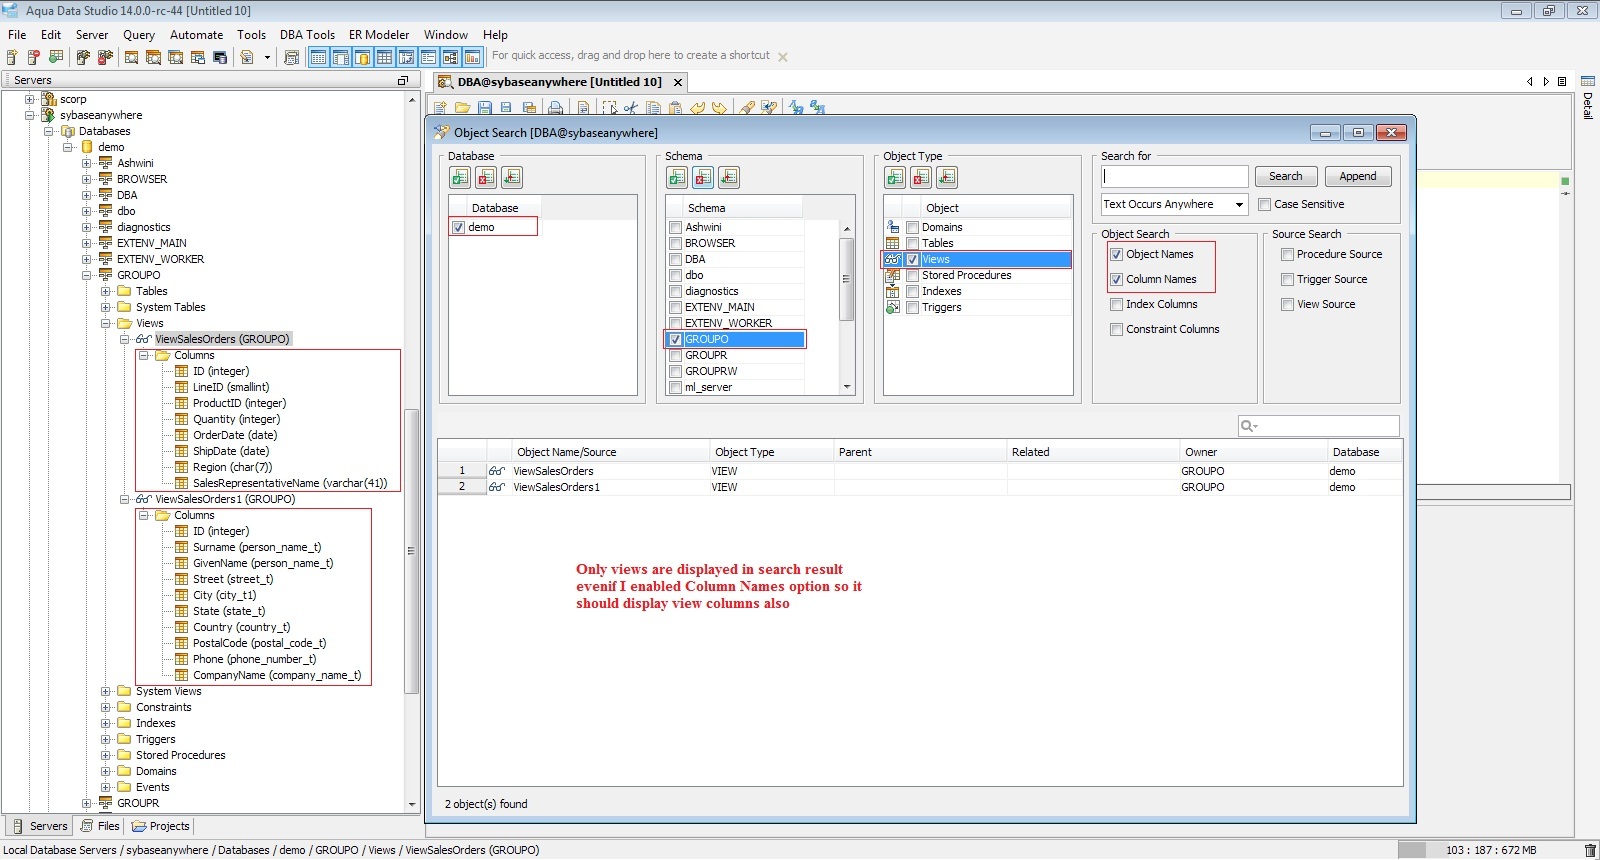Enable the Index Columns checkbox
The width and height of the screenshot is (1600, 860).
pyautogui.click(x=1117, y=304)
